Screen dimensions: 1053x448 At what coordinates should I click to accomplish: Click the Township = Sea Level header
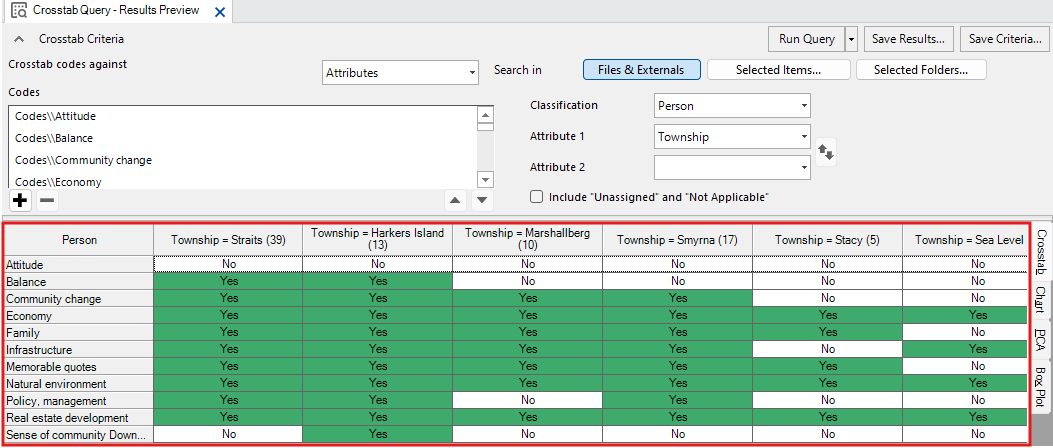(x=964, y=240)
